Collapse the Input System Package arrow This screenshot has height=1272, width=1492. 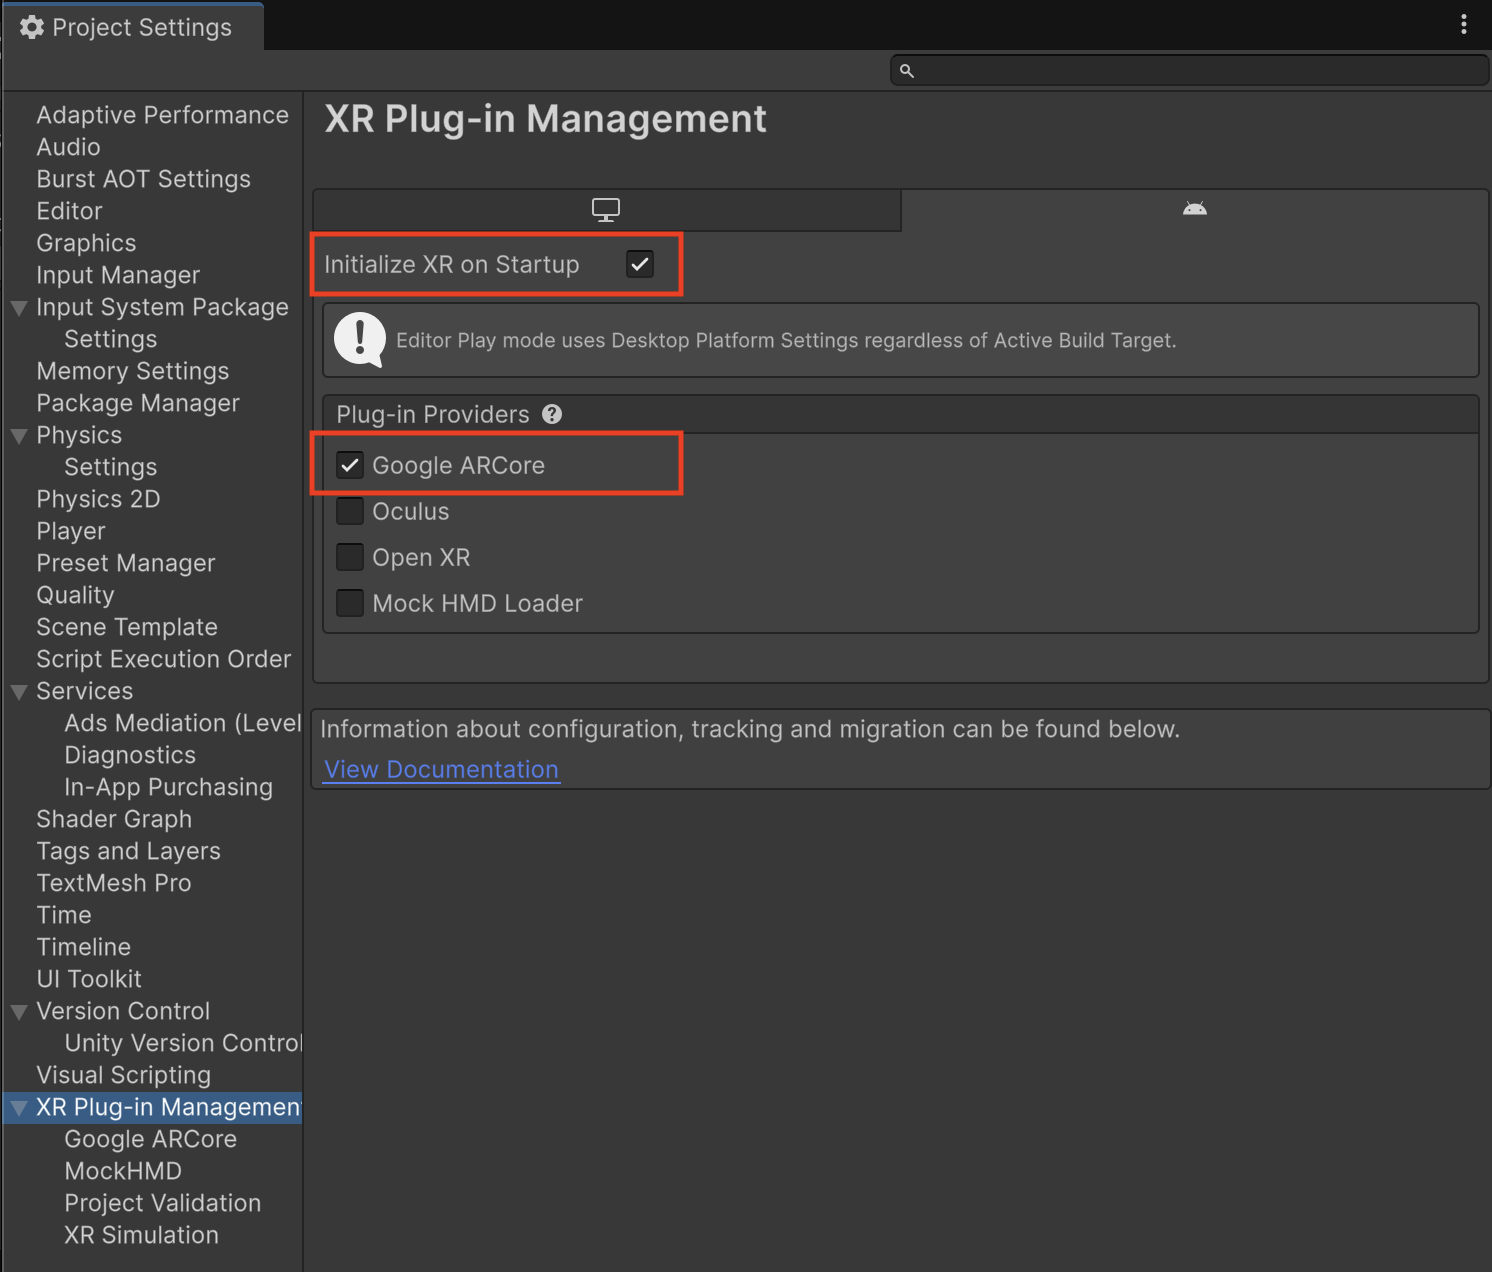click(19, 308)
